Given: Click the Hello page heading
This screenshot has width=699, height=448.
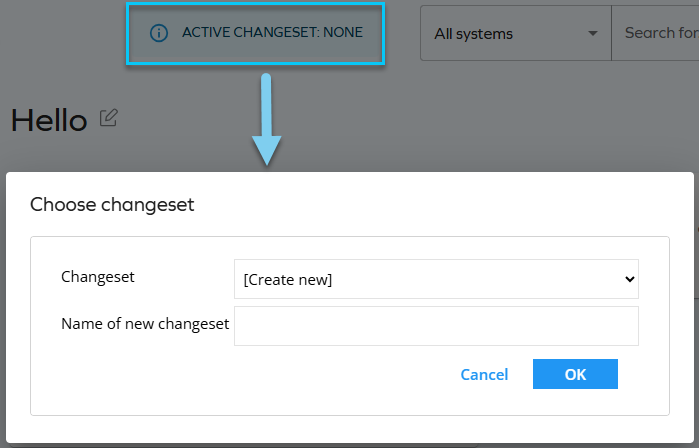Looking at the screenshot, I should (x=49, y=120).
